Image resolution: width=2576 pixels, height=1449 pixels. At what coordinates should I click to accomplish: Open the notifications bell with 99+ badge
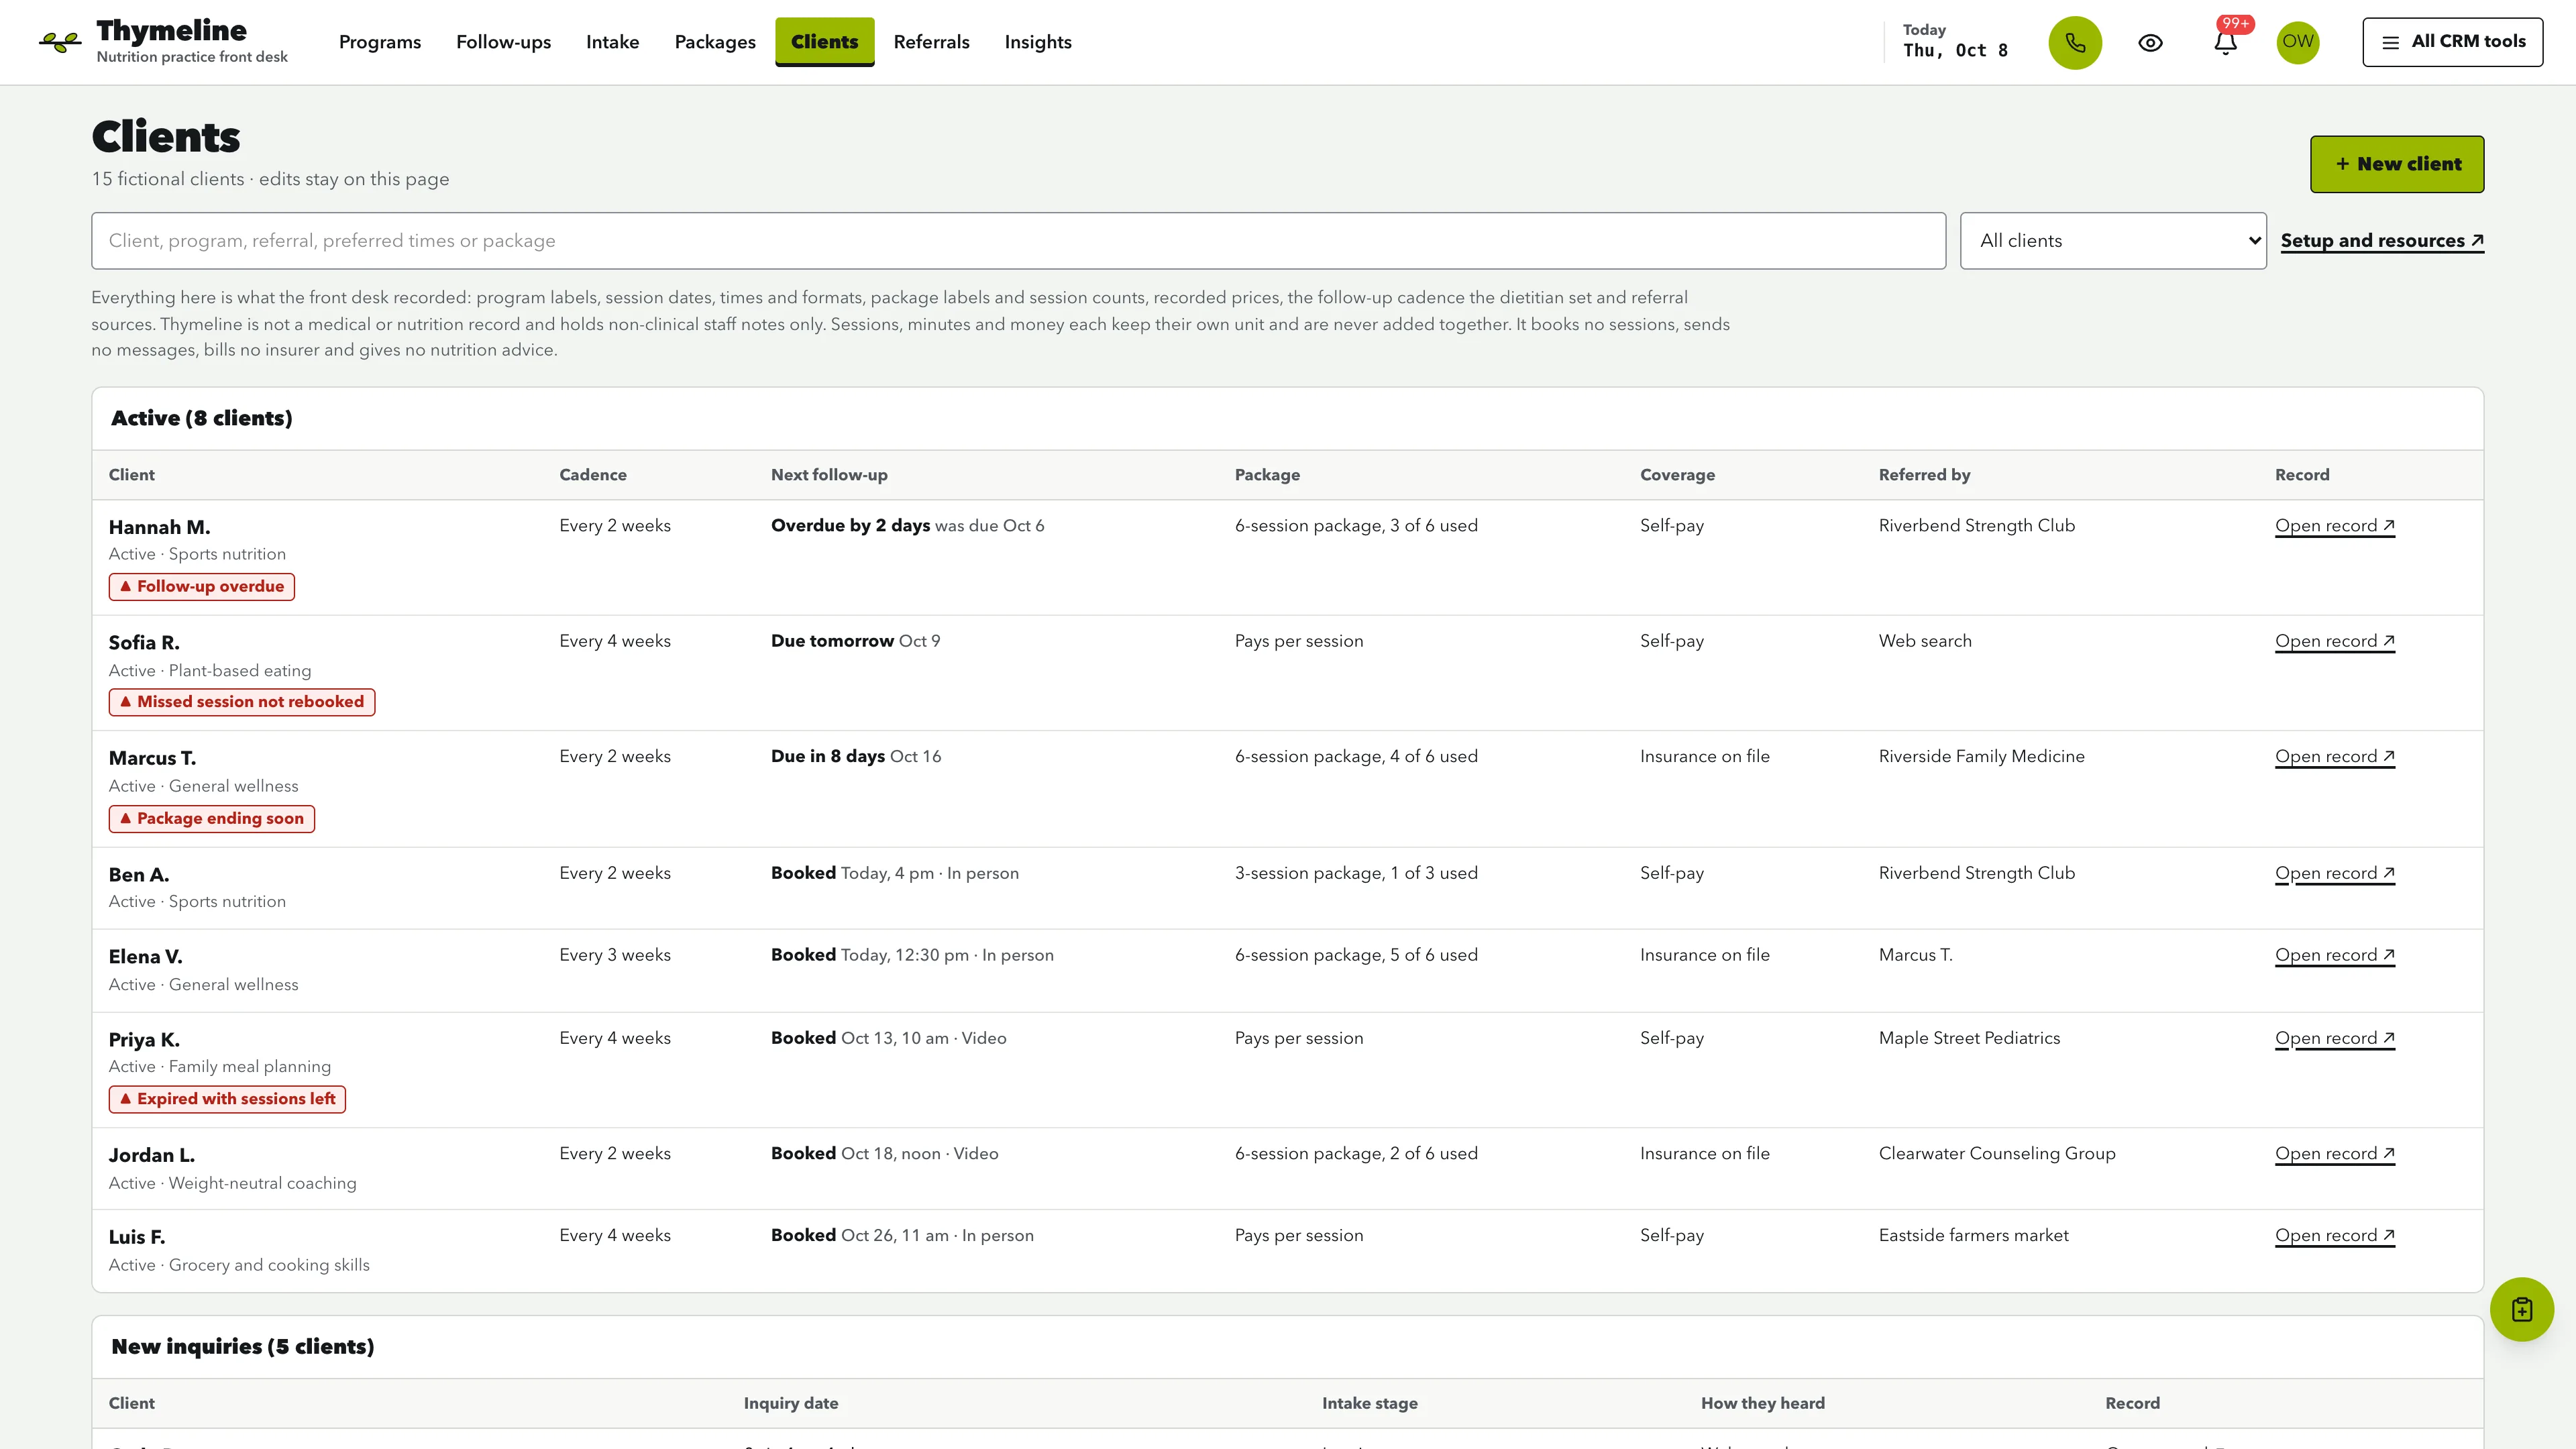coord(2225,43)
